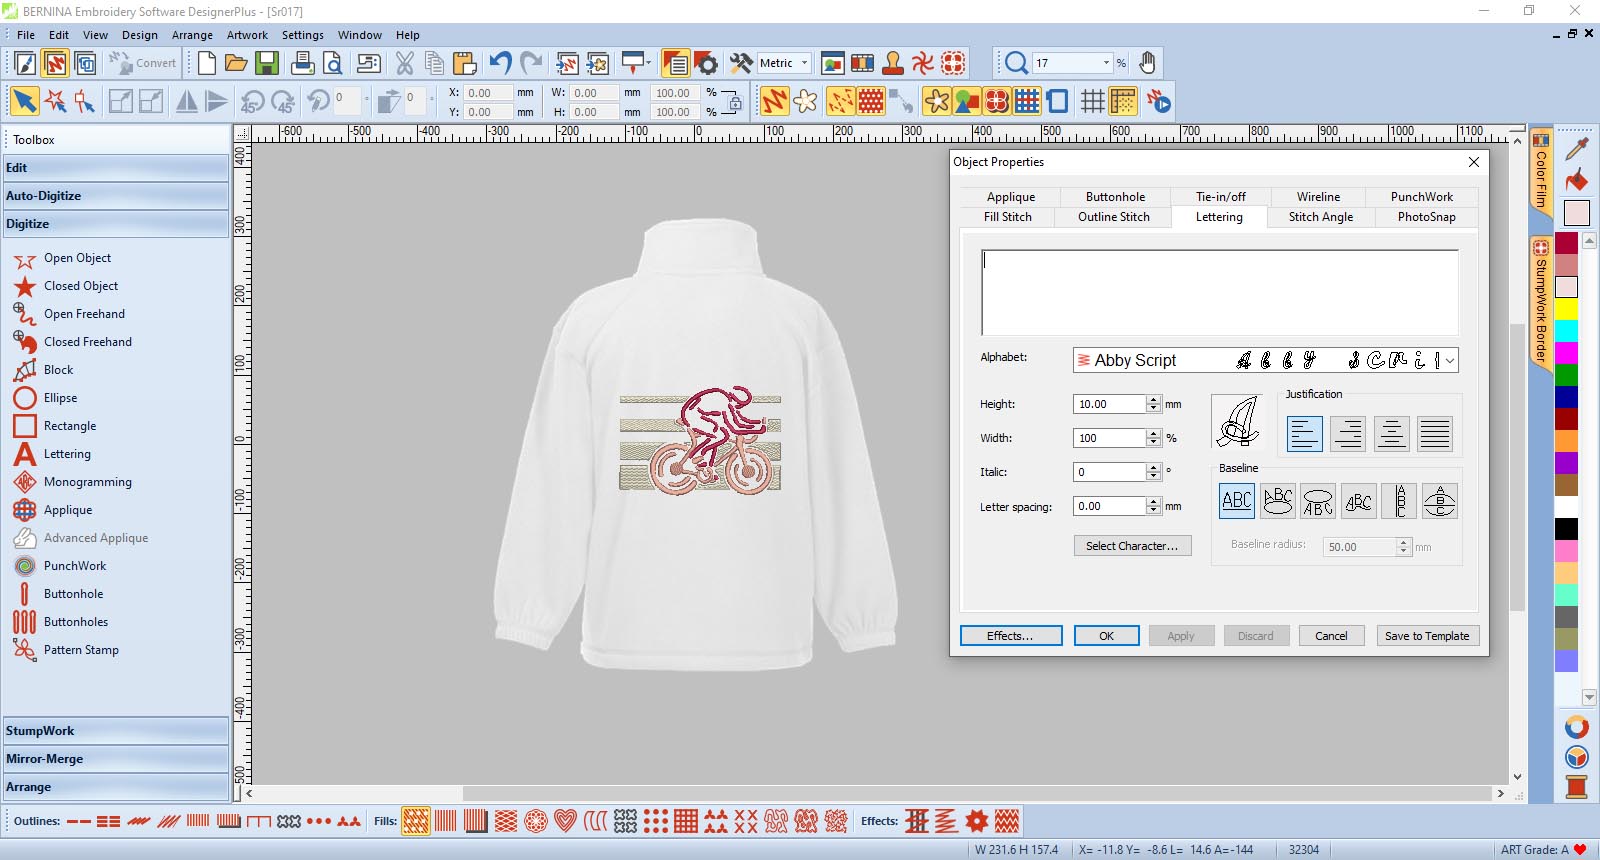Open the Alphabet dropdown
The image size is (1600, 860).
click(x=1450, y=360)
